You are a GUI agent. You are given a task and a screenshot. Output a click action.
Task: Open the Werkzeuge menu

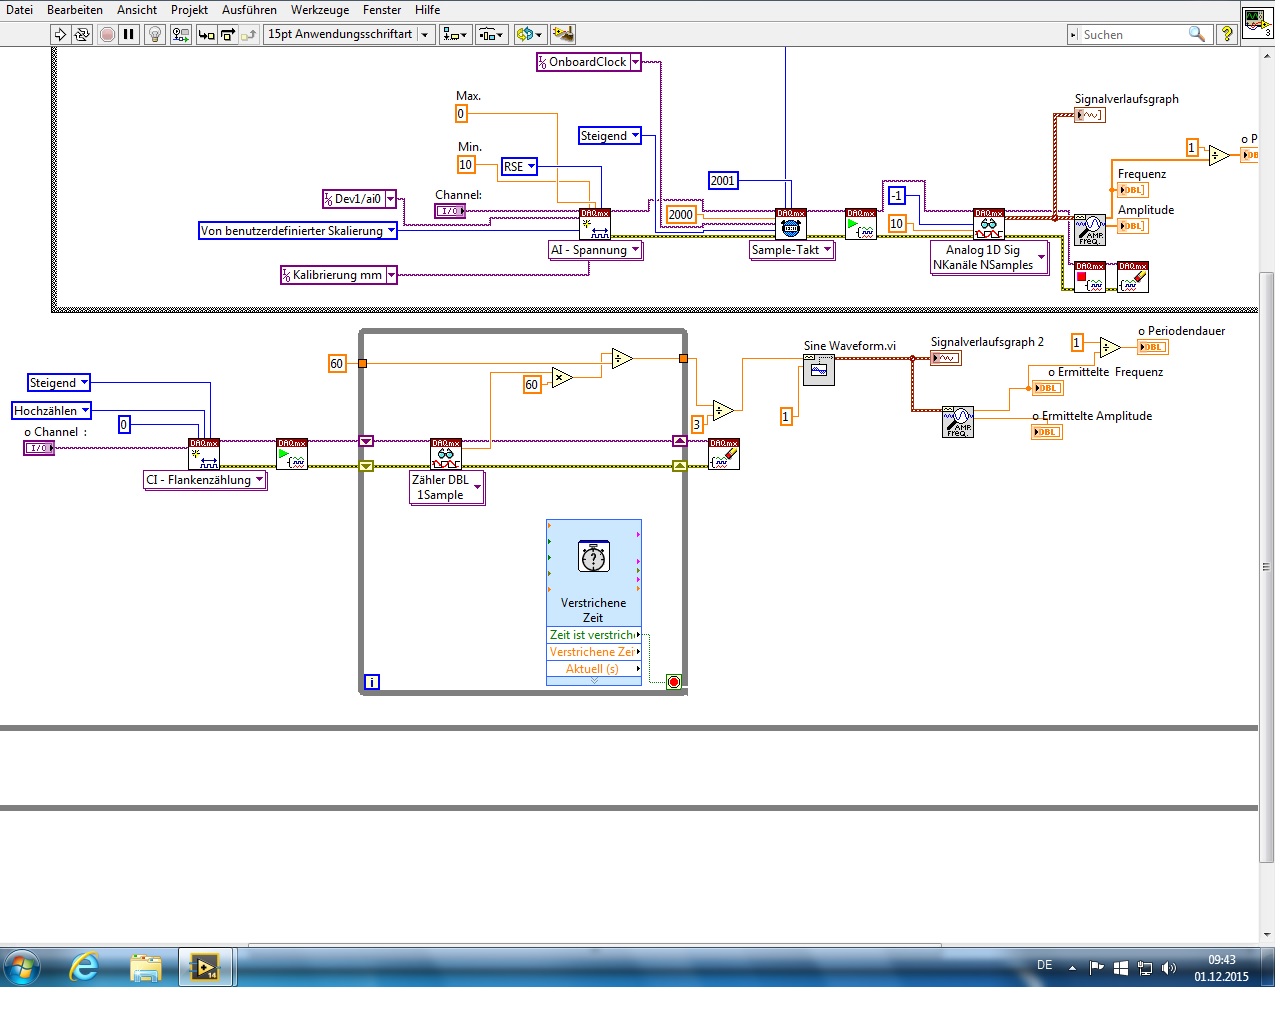[x=319, y=10]
